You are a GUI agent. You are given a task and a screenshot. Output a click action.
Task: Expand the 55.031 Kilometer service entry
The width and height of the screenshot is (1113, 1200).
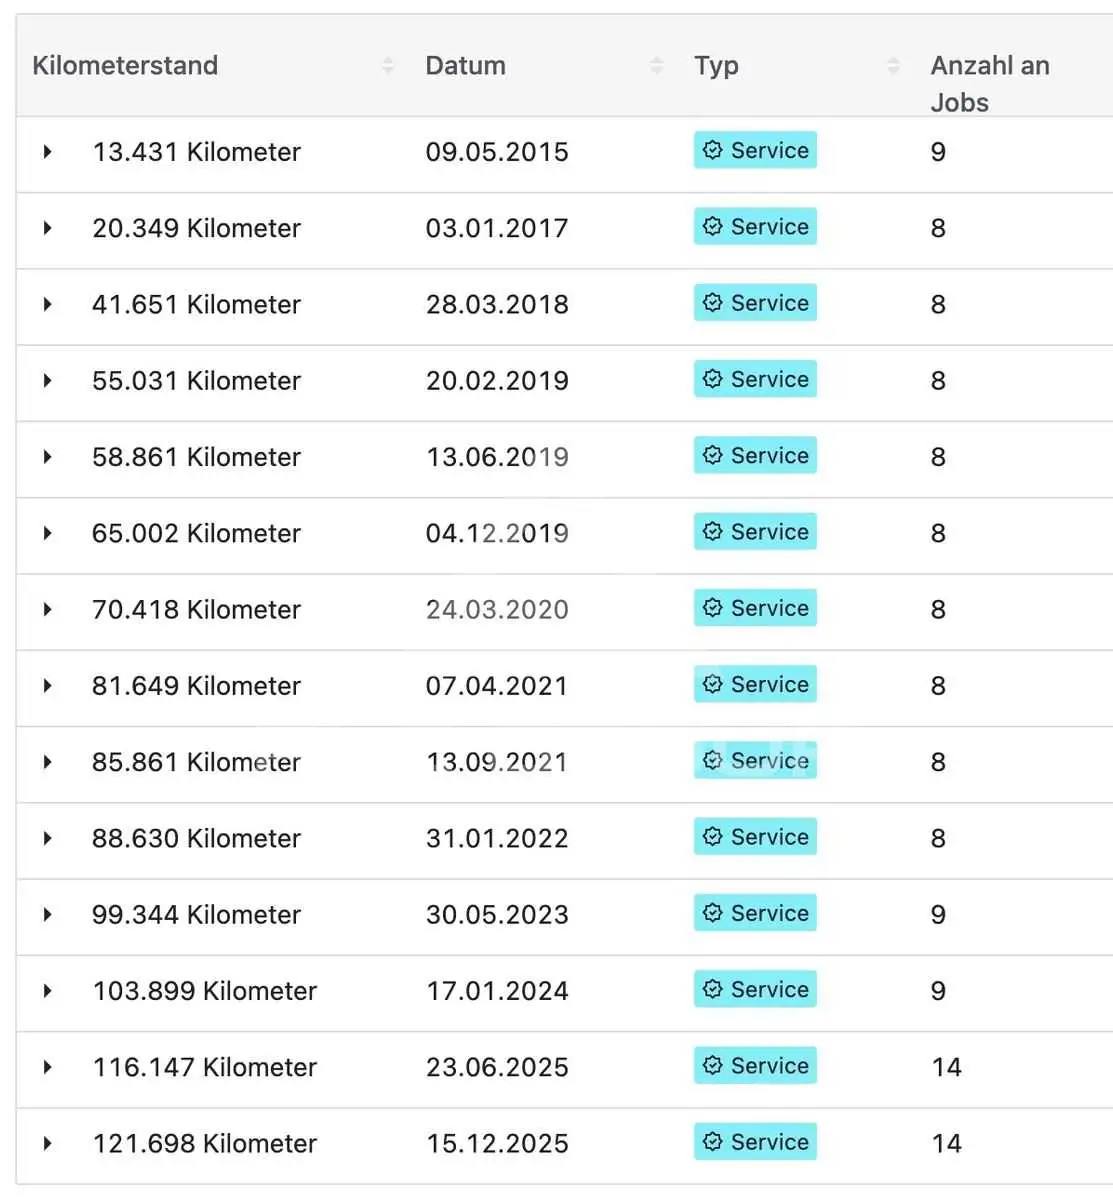pyautogui.click(x=47, y=381)
